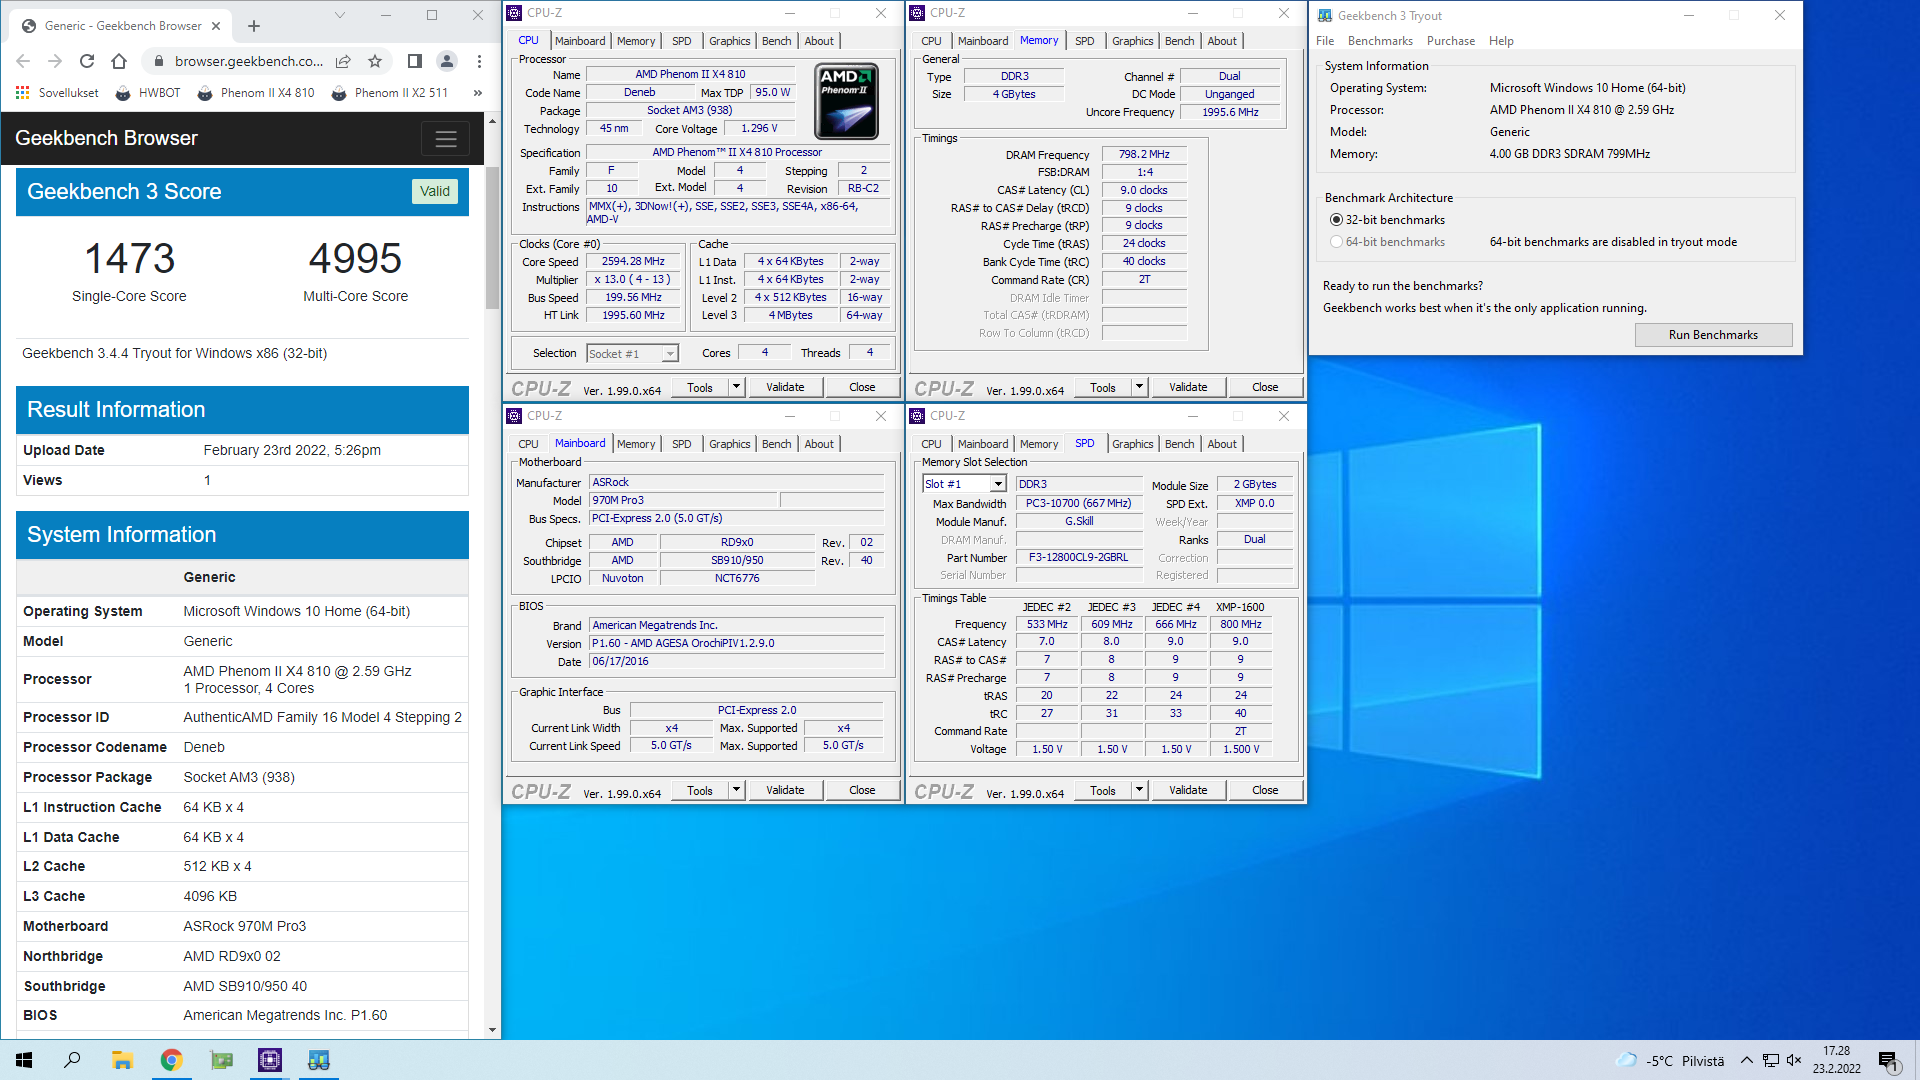
Task: Open HWBOT bookmark
Action: tap(148, 93)
